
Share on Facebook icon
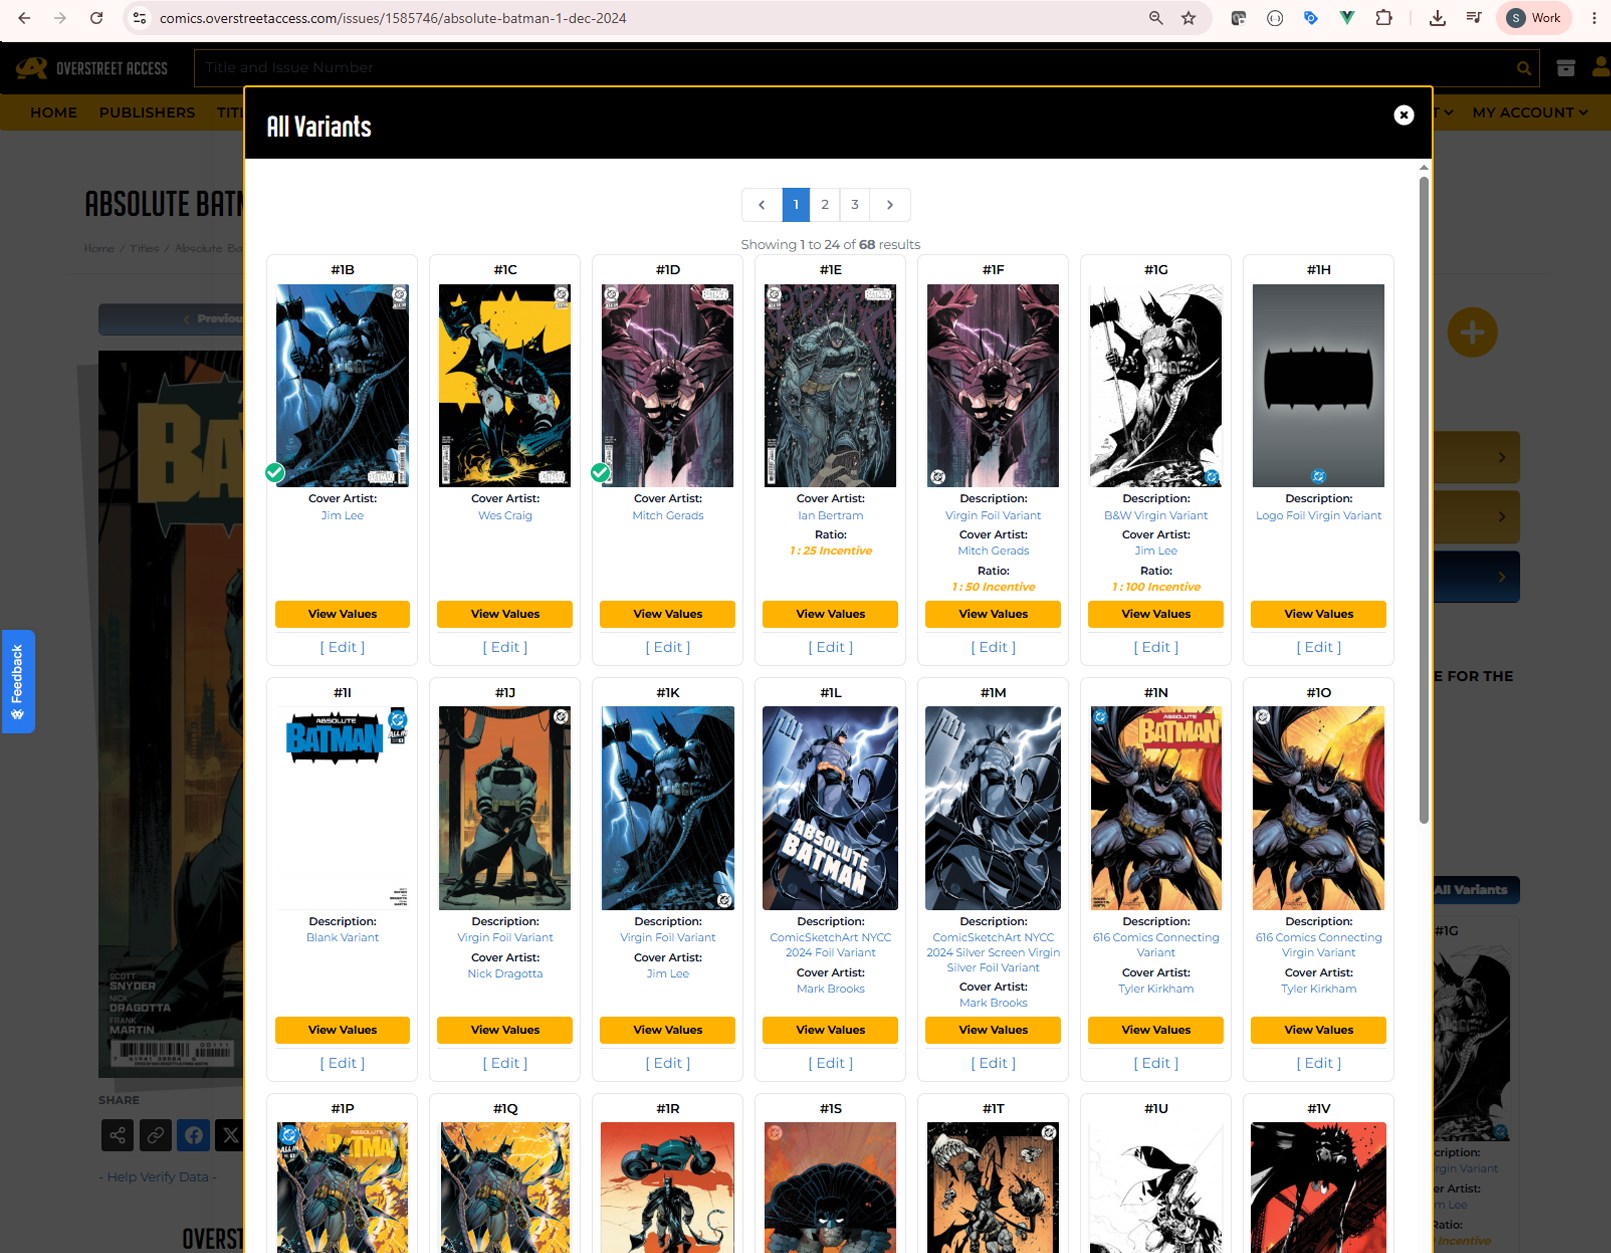tap(193, 1135)
